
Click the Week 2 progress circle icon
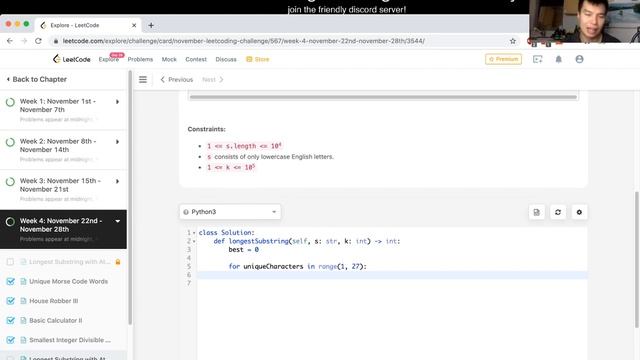click(x=10, y=142)
